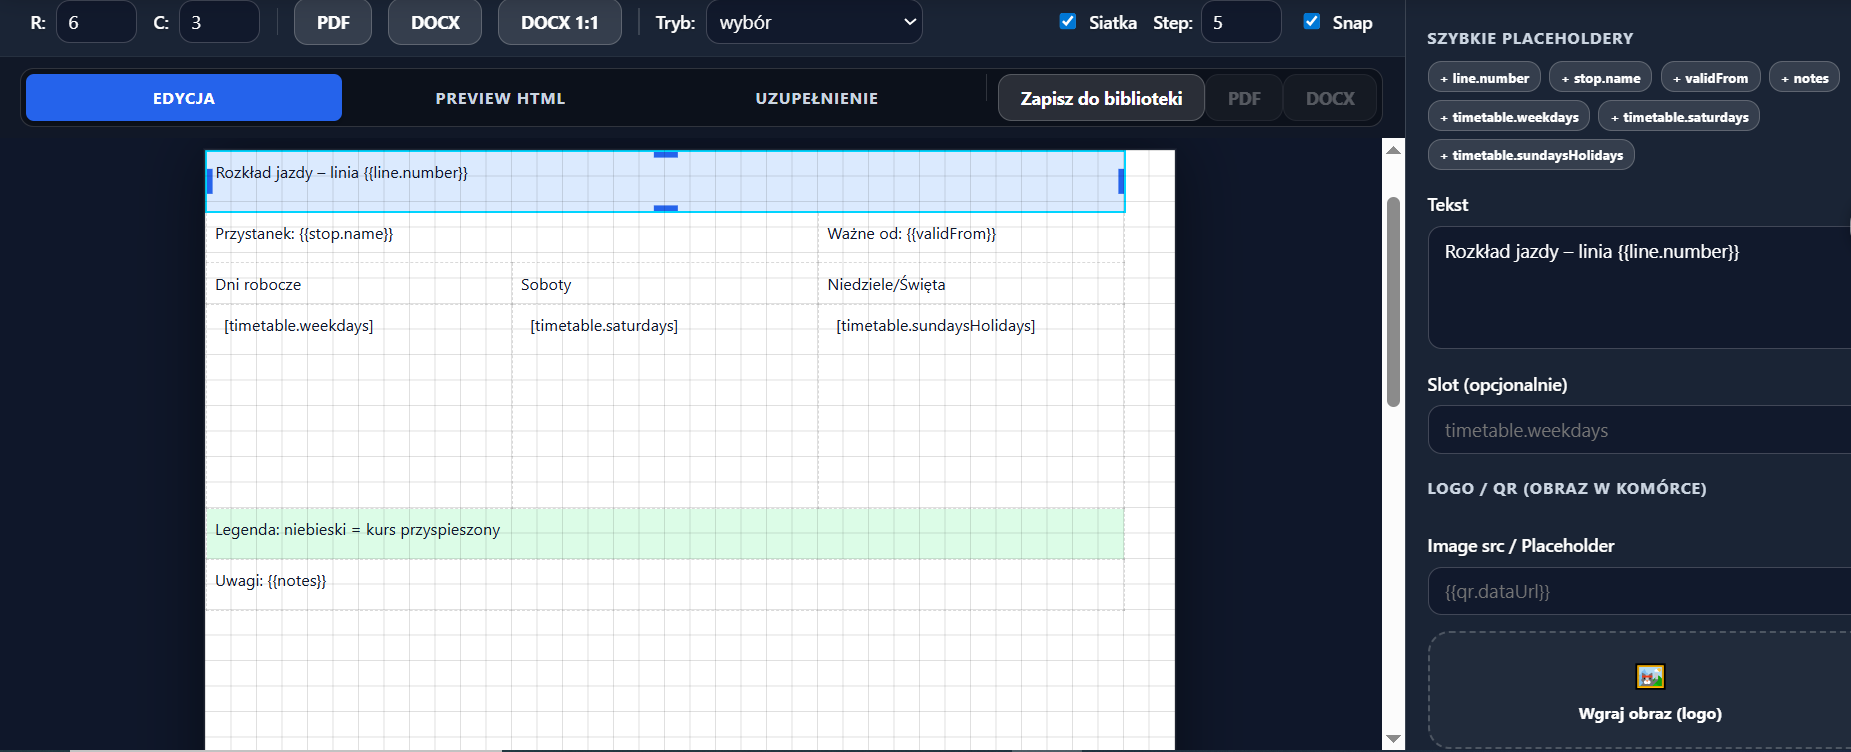Export using the DOCX 1:1 button
This screenshot has height=752, width=1851.
click(x=559, y=22)
